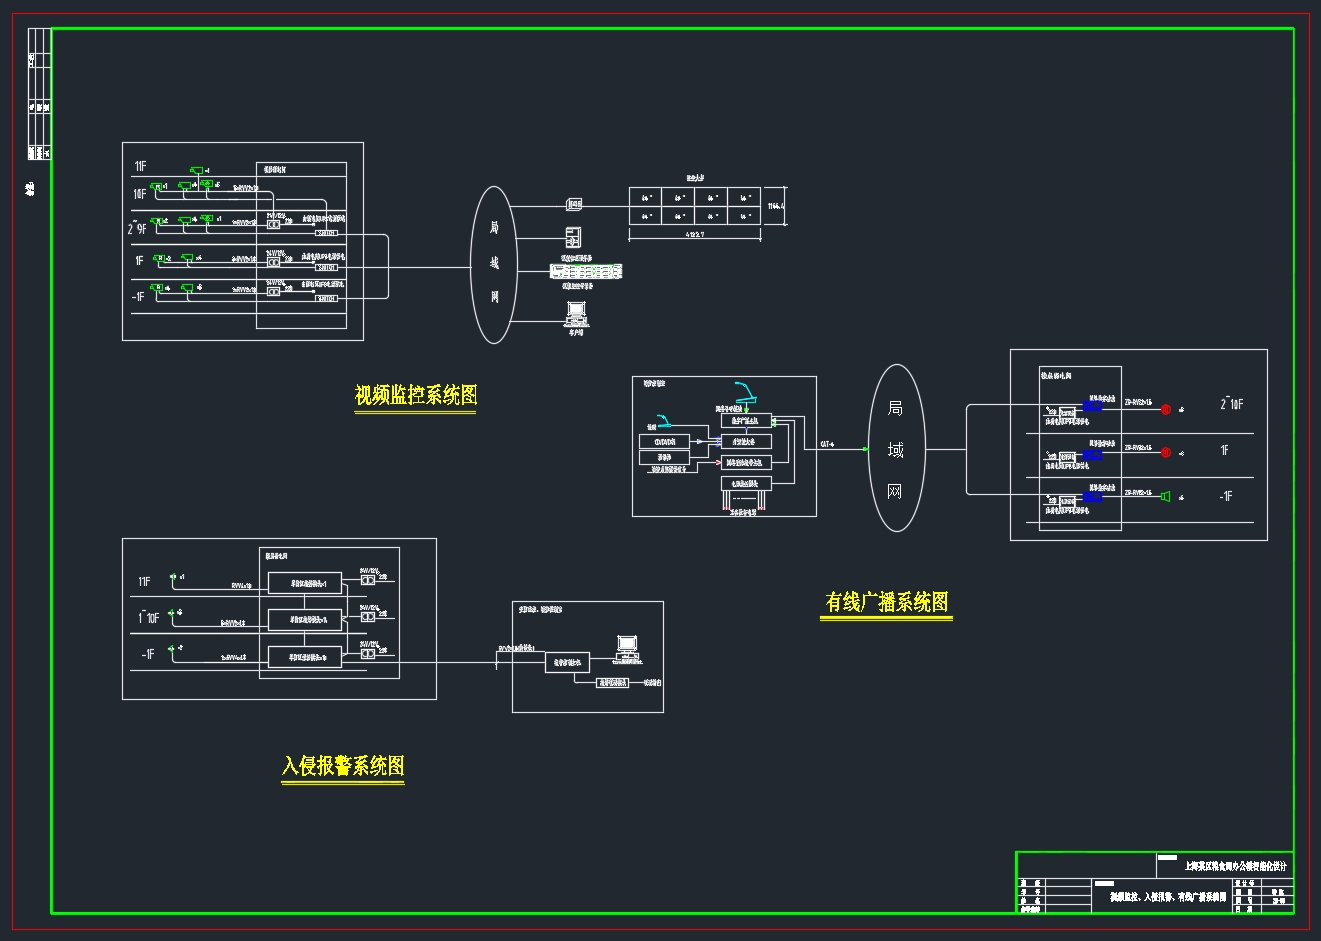This screenshot has width=1321, height=941.
Task: Select the 局域网 ellipse in broadcast diagram
Action: pos(896,448)
